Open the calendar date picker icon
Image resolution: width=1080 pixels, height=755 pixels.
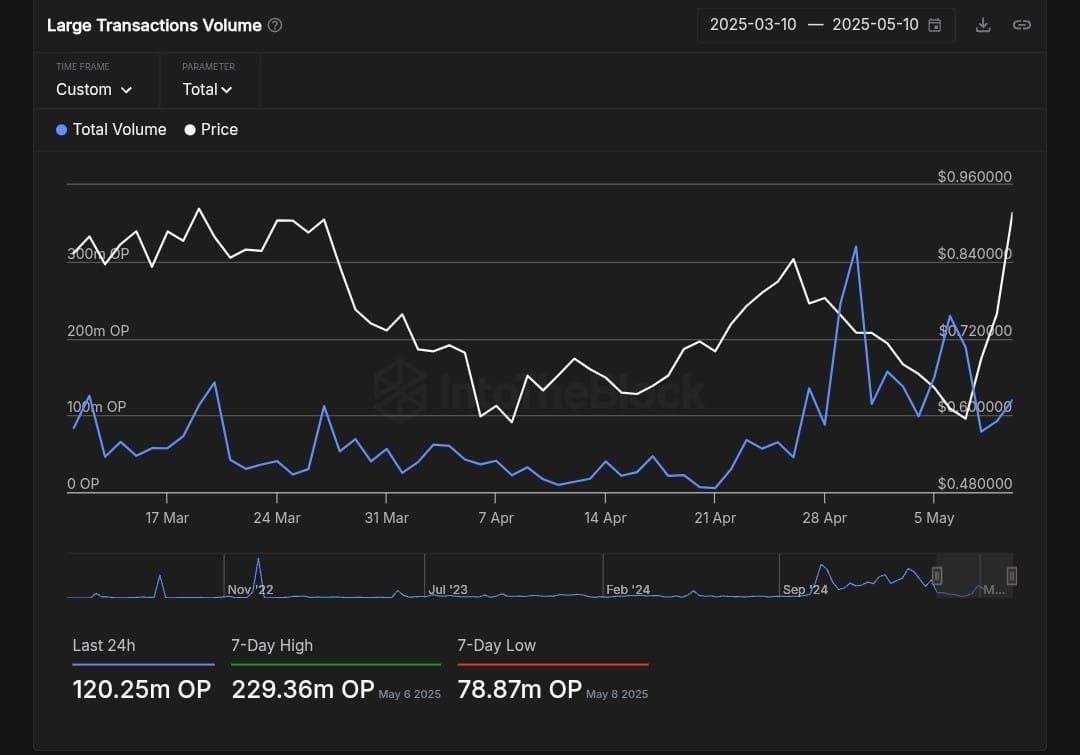coord(935,25)
